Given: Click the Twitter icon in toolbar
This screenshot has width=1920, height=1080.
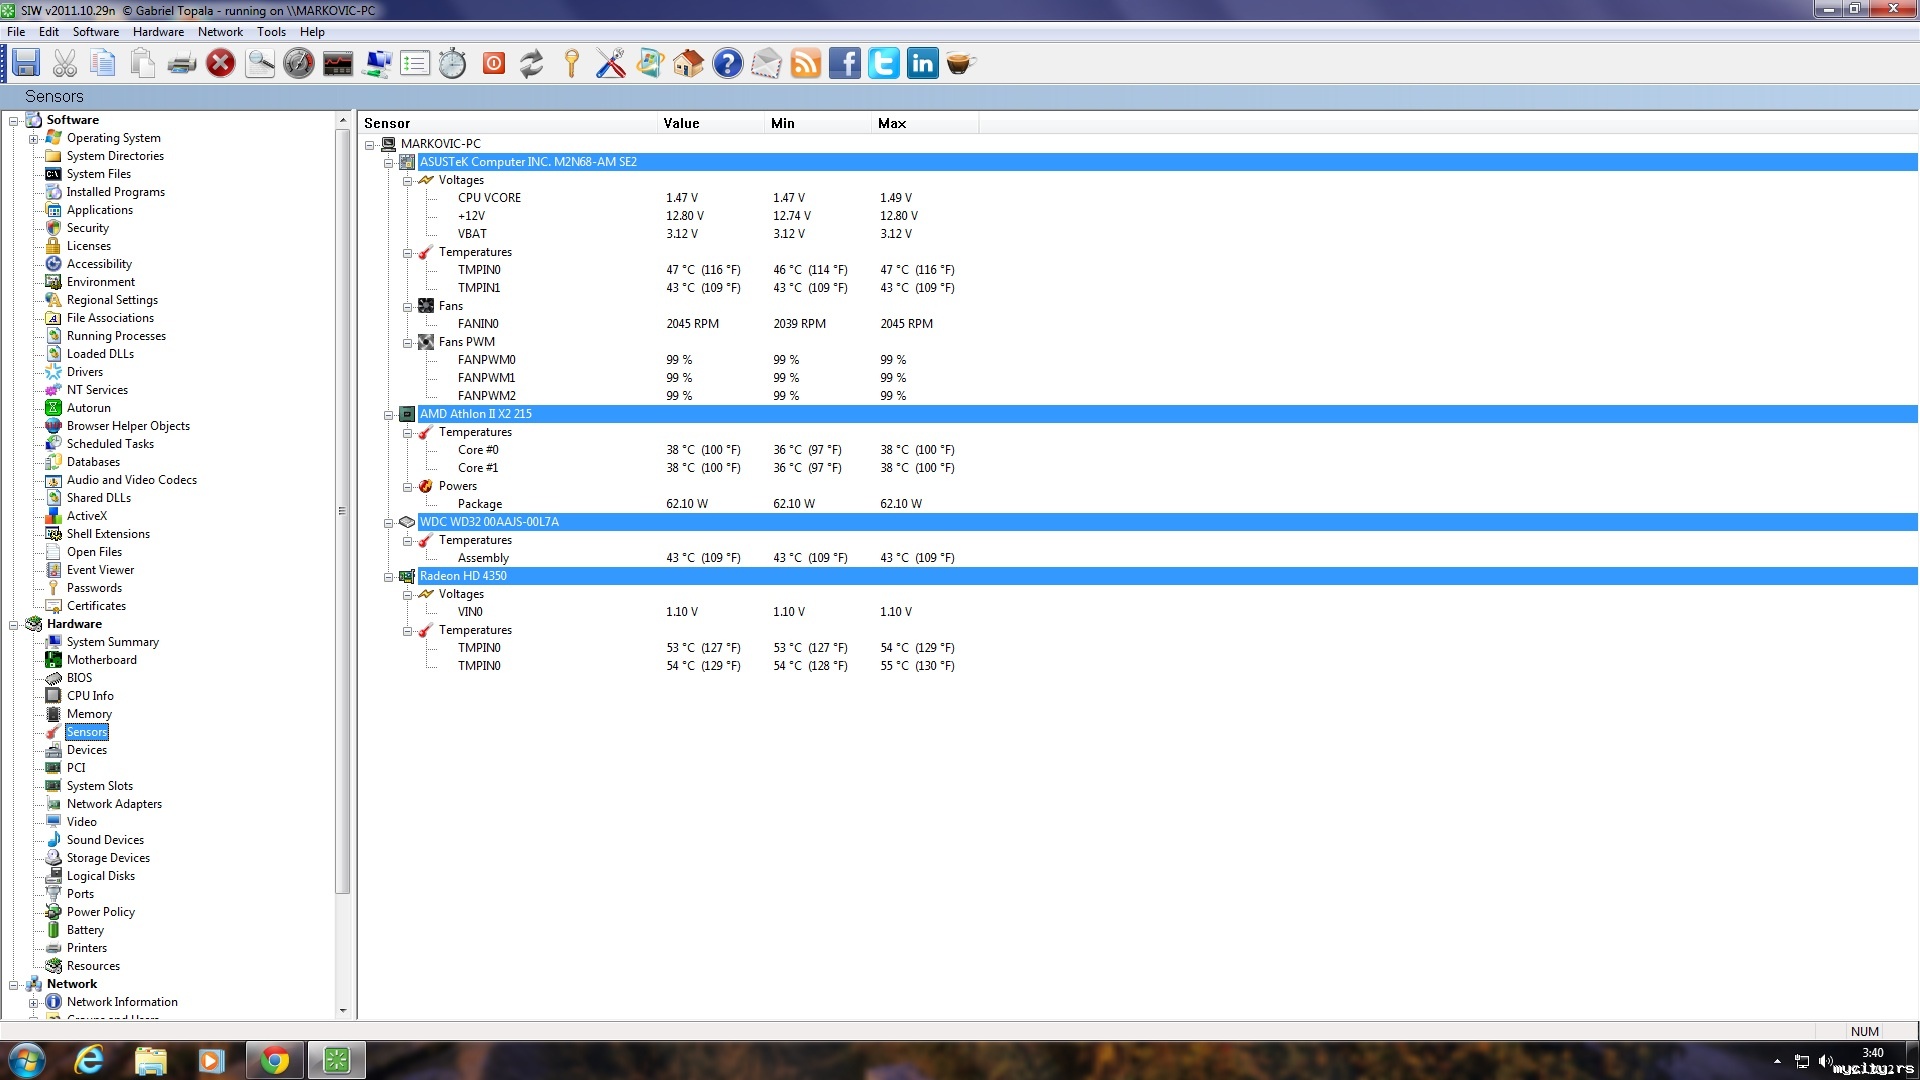Looking at the screenshot, I should tap(883, 64).
